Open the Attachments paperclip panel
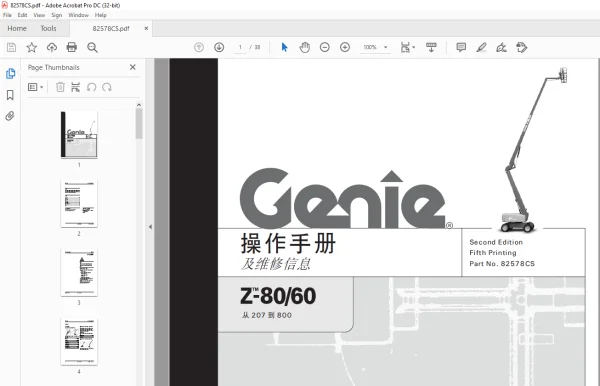 click(x=10, y=116)
